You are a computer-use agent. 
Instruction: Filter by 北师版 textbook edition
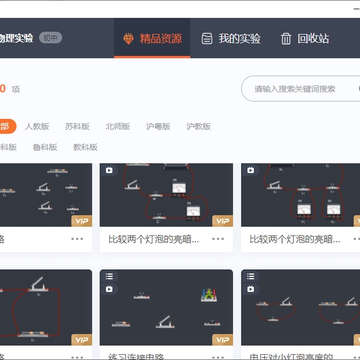pyautogui.click(x=118, y=126)
